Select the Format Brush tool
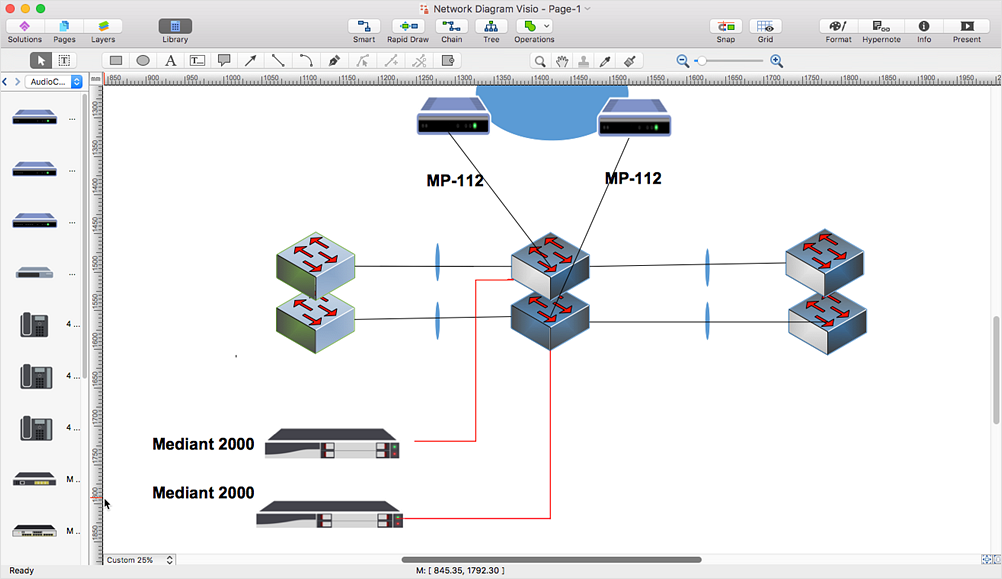This screenshot has width=1002, height=579. [629, 61]
